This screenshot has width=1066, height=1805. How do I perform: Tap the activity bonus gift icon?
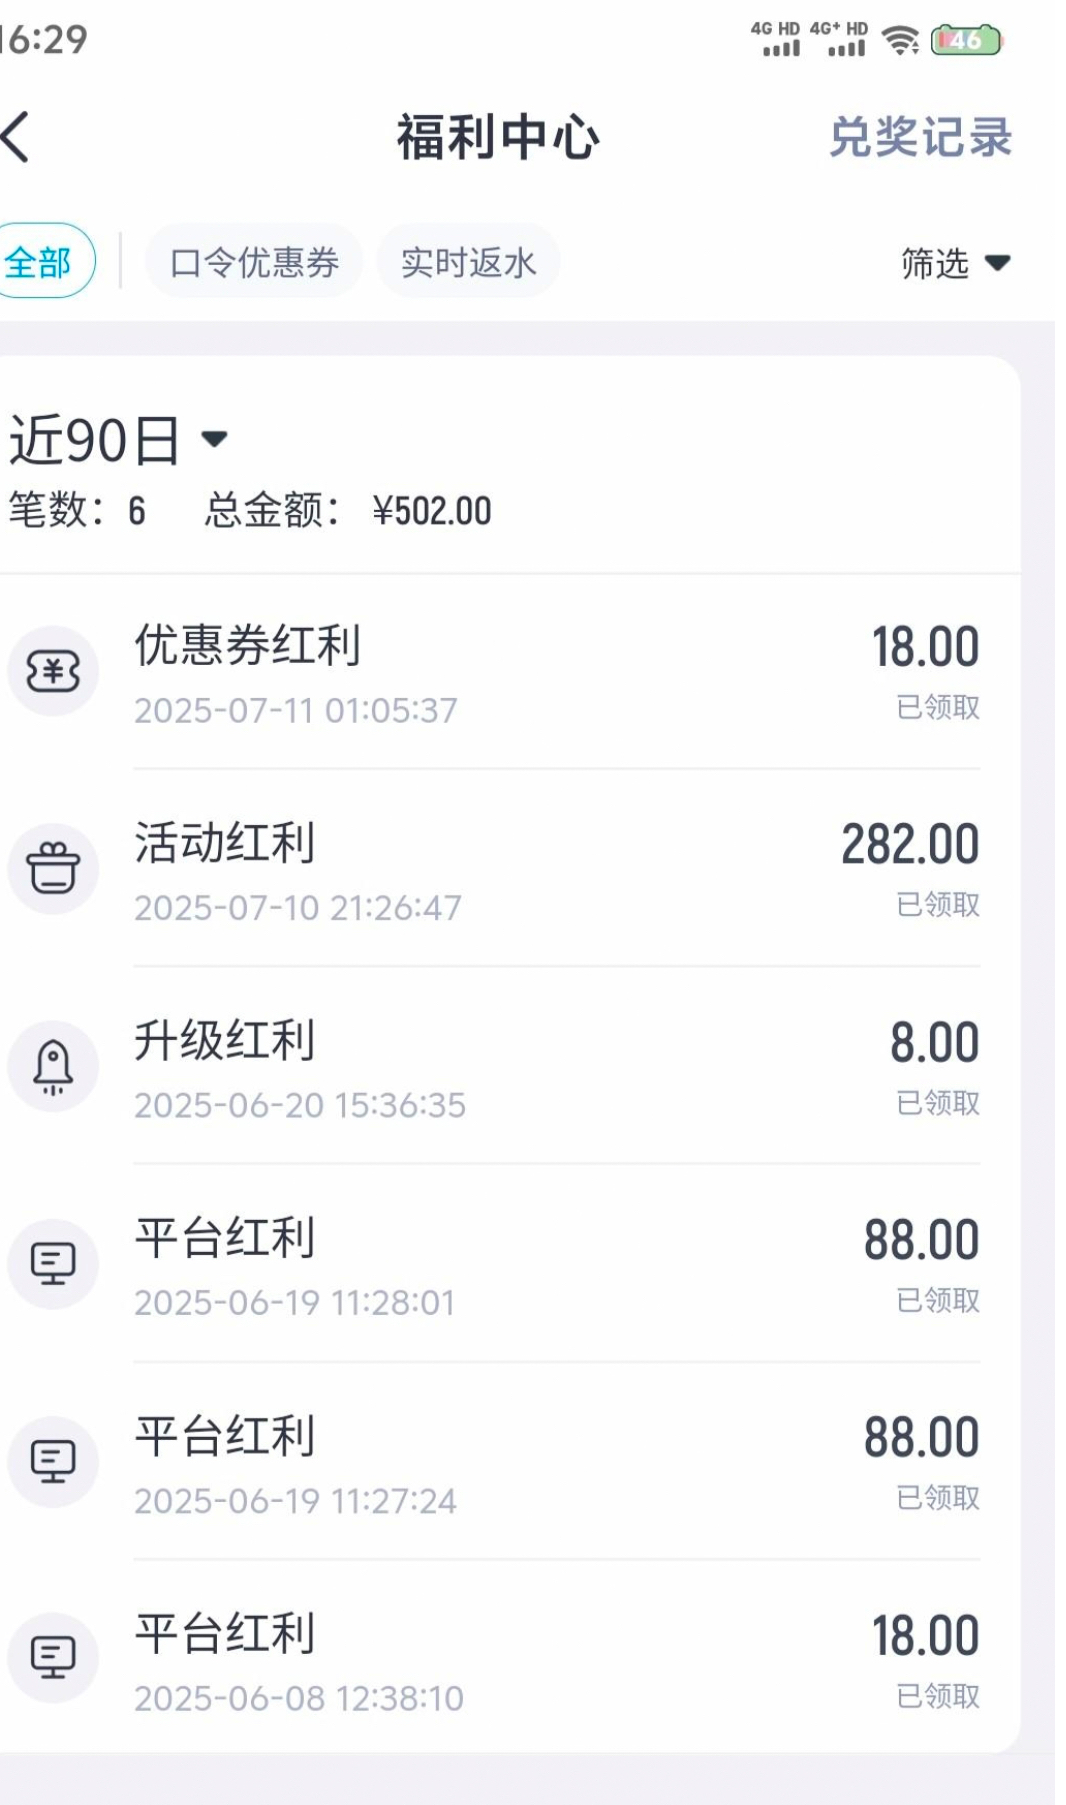pyautogui.click(x=53, y=868)
